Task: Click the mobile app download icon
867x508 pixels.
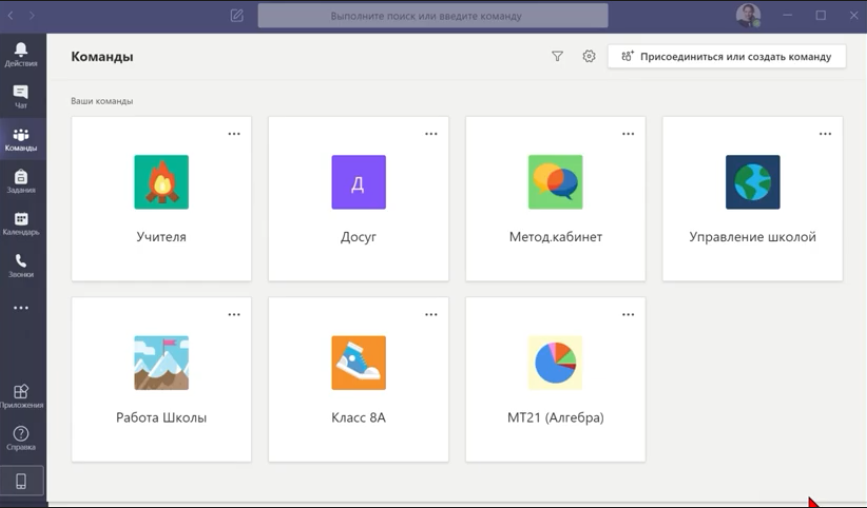Action: [21, 481]
